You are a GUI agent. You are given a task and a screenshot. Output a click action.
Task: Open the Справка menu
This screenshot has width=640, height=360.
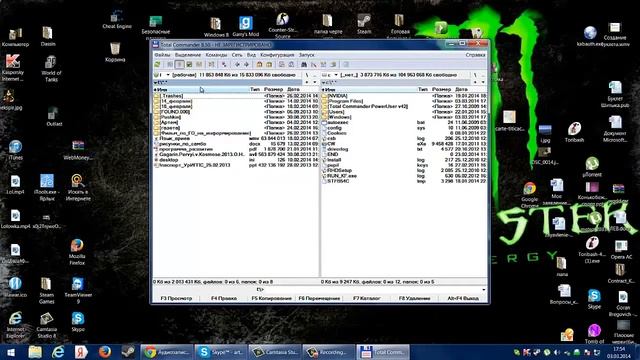pos(476,55)
